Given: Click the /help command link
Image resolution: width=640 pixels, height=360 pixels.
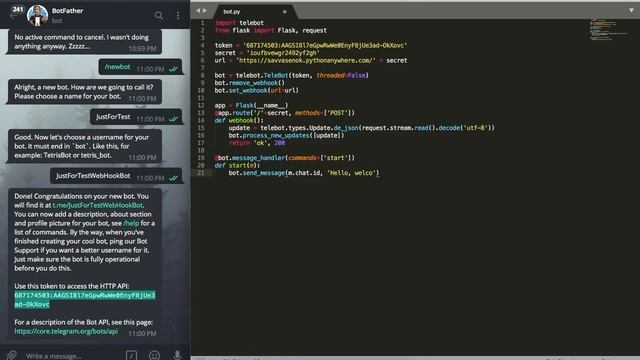Looking at the screenshot, I should click(x=131, y=223).
